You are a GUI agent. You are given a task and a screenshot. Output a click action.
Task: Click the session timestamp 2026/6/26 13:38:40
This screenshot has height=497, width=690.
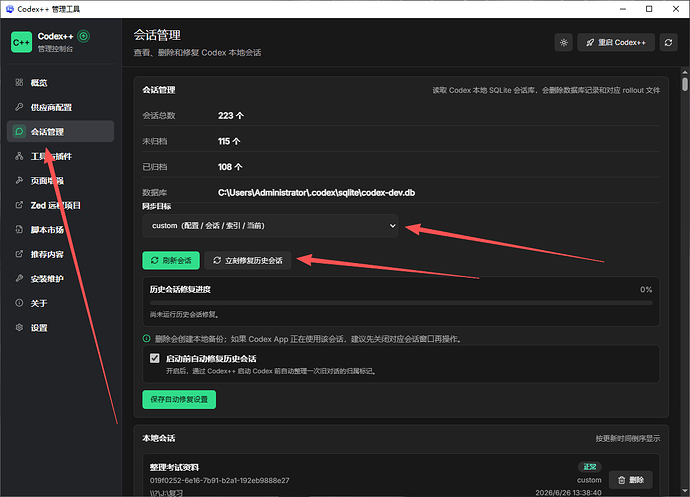[x=568, y=493]
